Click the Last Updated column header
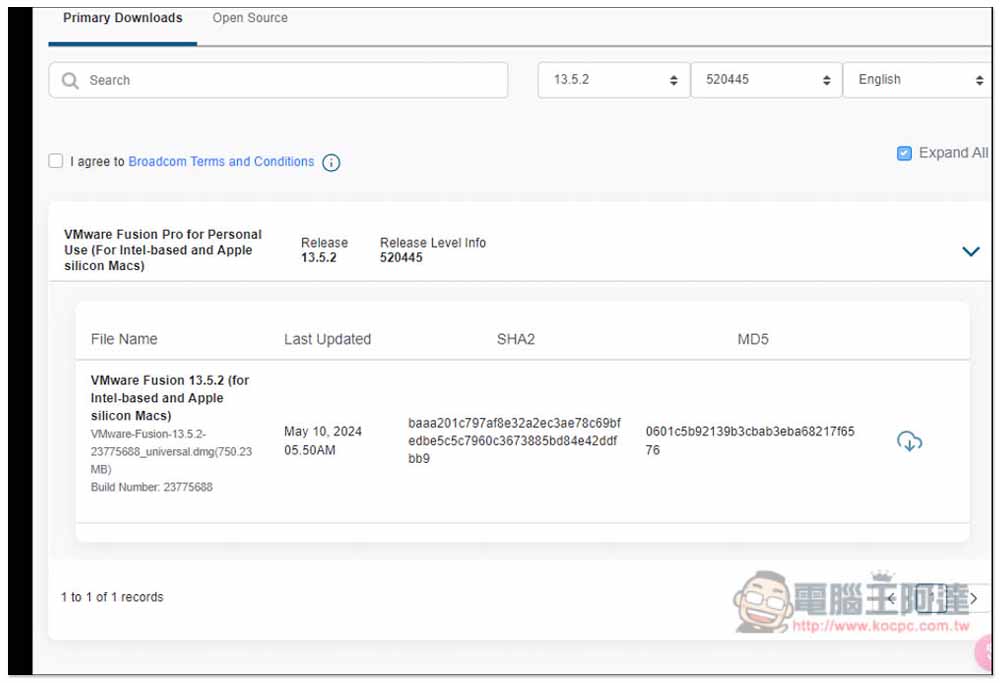The height and width of the screenshot is (683, 1000). [x=327, y=339]
